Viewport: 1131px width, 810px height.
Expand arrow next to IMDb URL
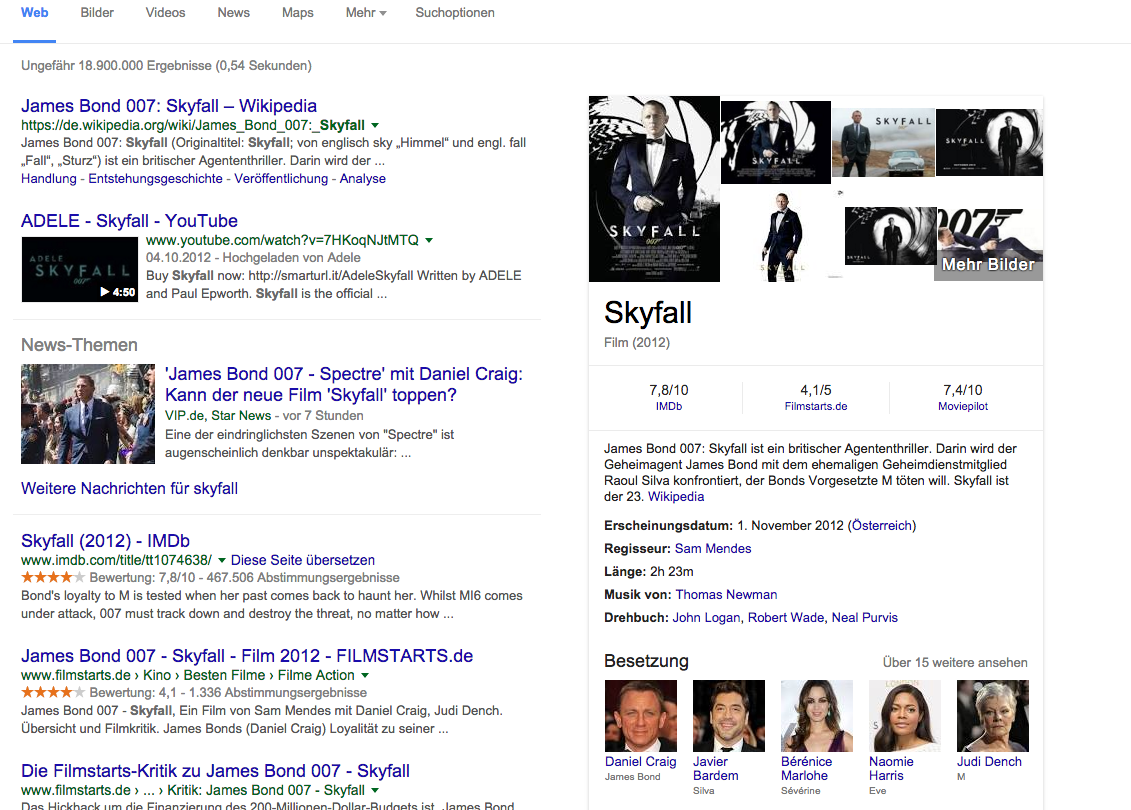(221, 560)
